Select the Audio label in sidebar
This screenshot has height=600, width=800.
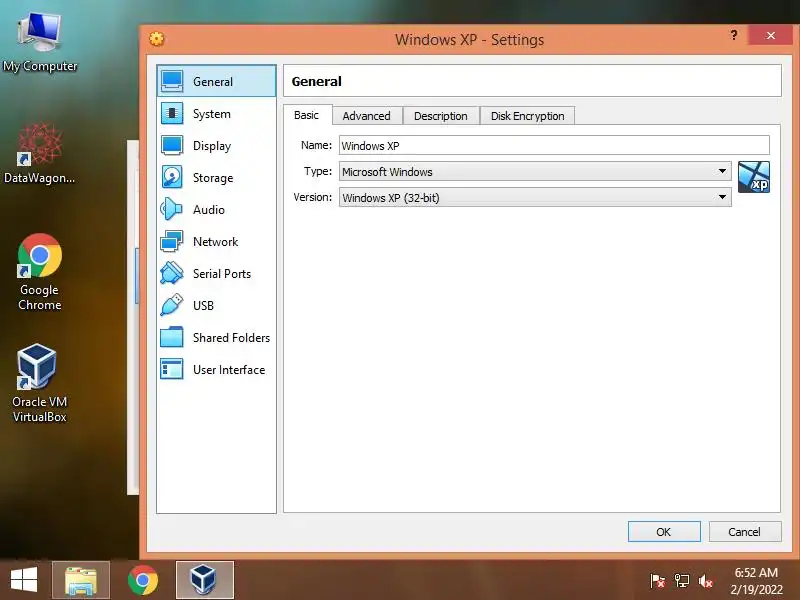point(209,209)
